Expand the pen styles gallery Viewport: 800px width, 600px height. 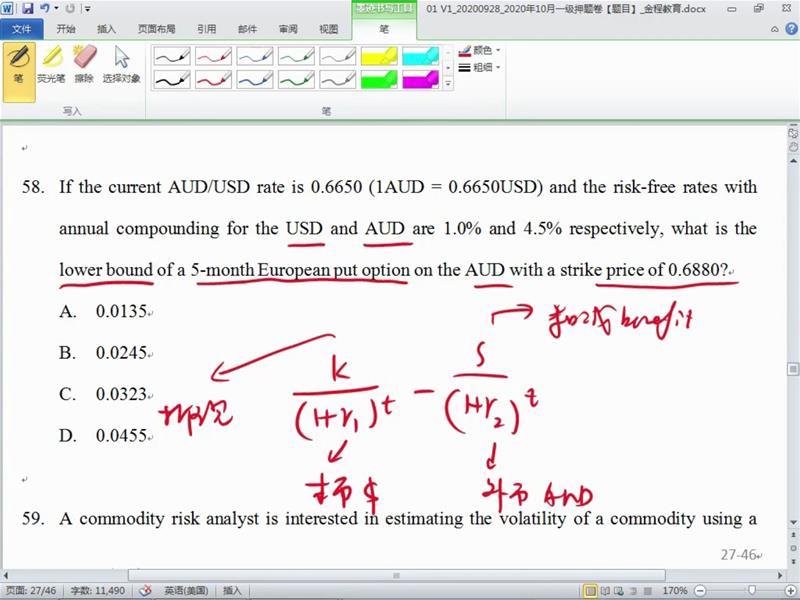coord(447,83)
